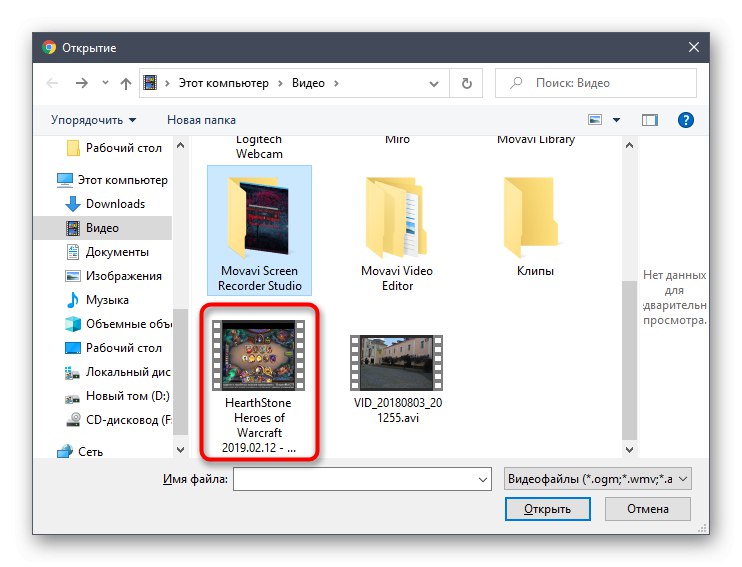Image resolution: width=742 pixels, height=567 pixels.
Task: Click the Back navigation arrow
Action: click(52, 83)
